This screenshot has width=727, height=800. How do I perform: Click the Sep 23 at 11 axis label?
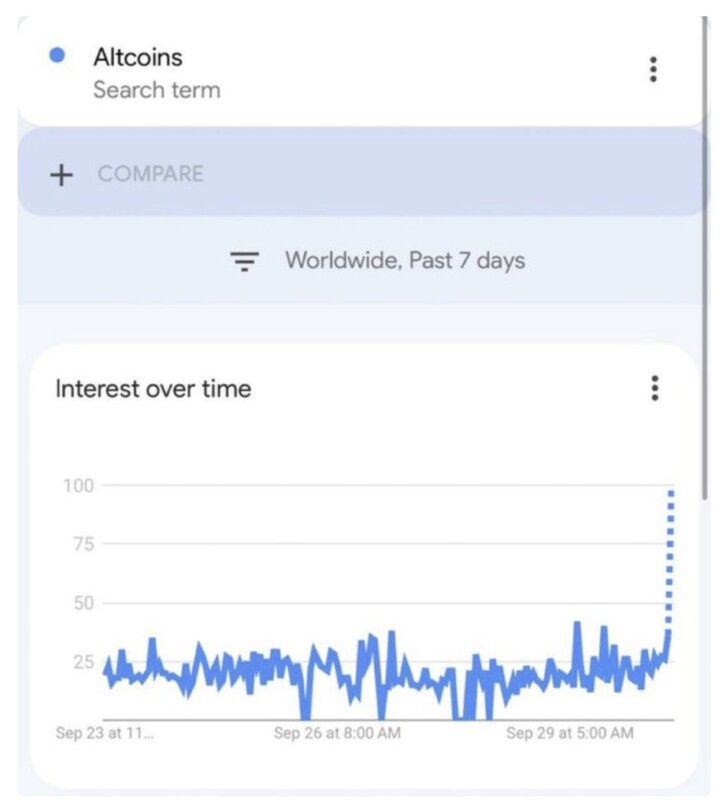(x=105, y=733)
